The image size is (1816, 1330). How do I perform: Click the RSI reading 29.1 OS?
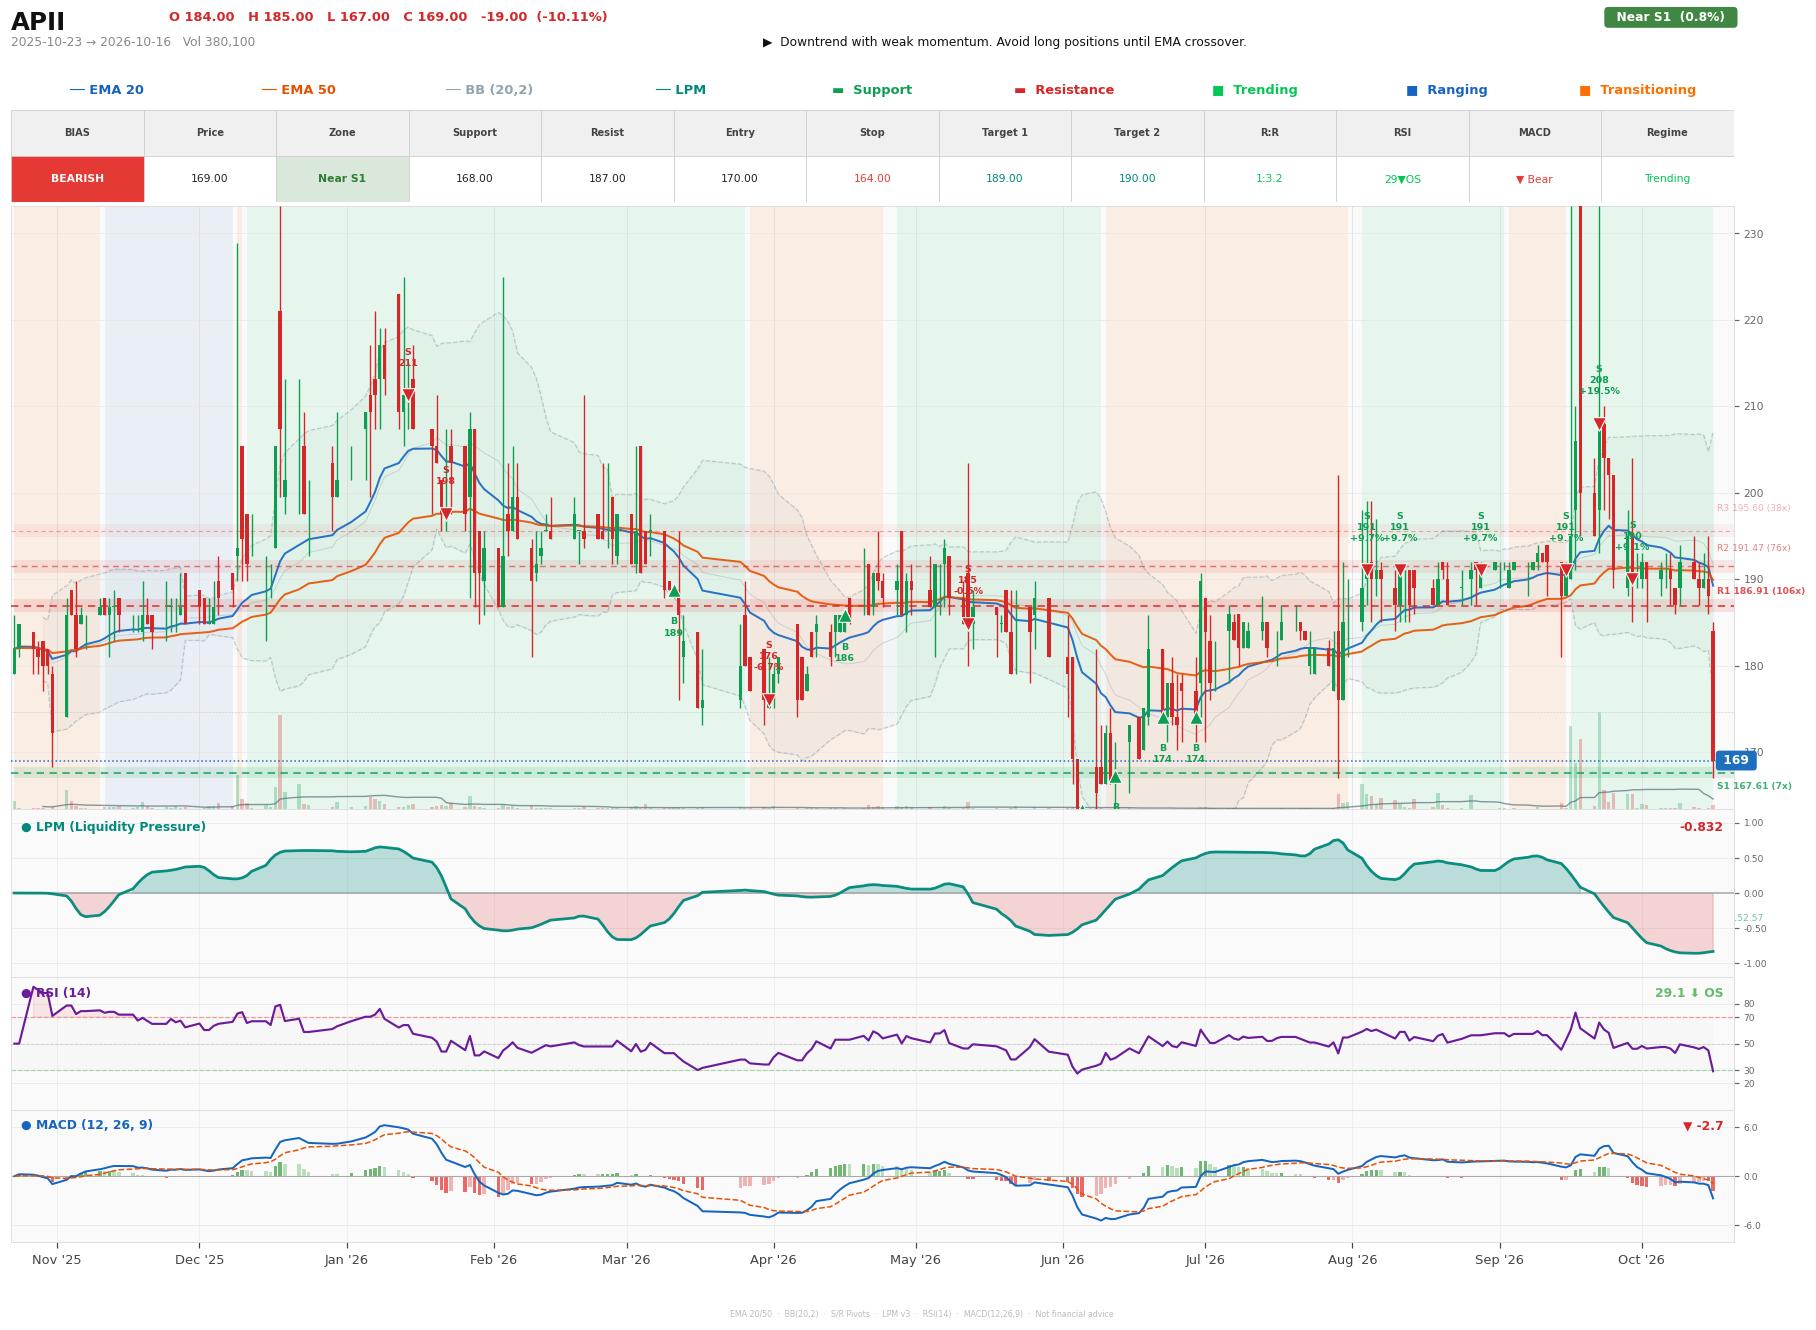[x=1689, y=993]
